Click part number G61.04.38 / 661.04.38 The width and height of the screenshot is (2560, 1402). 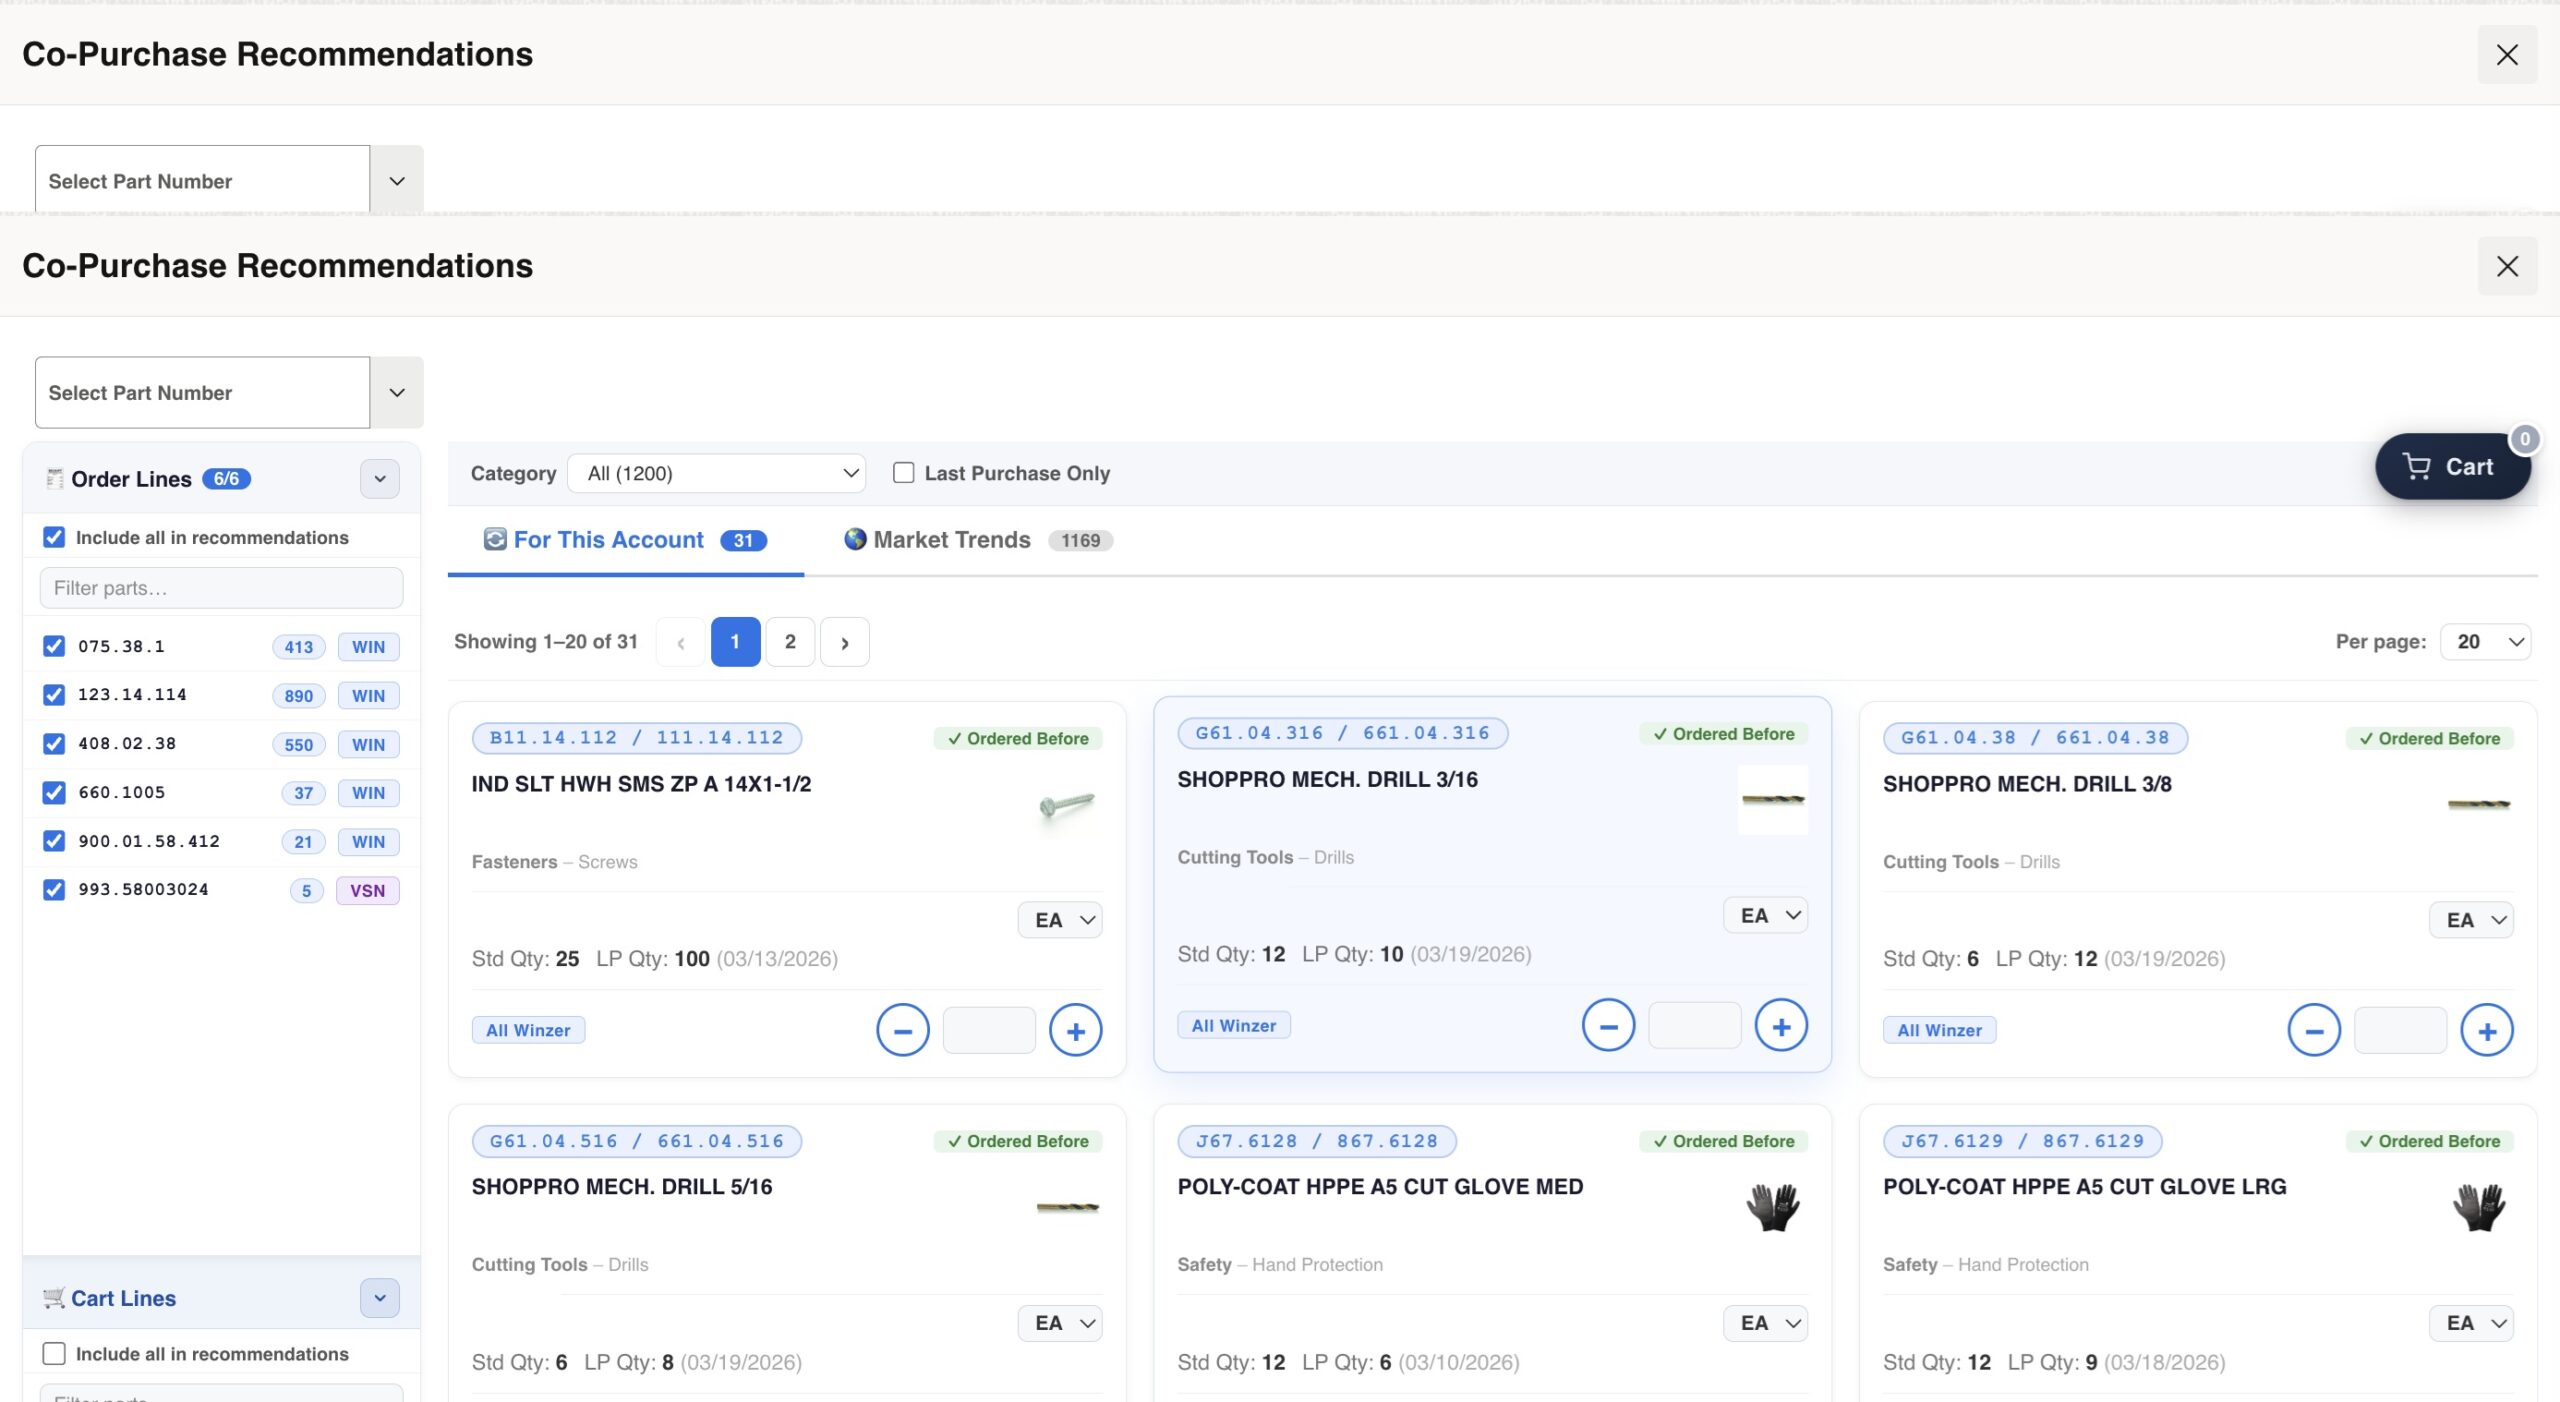2036,738
